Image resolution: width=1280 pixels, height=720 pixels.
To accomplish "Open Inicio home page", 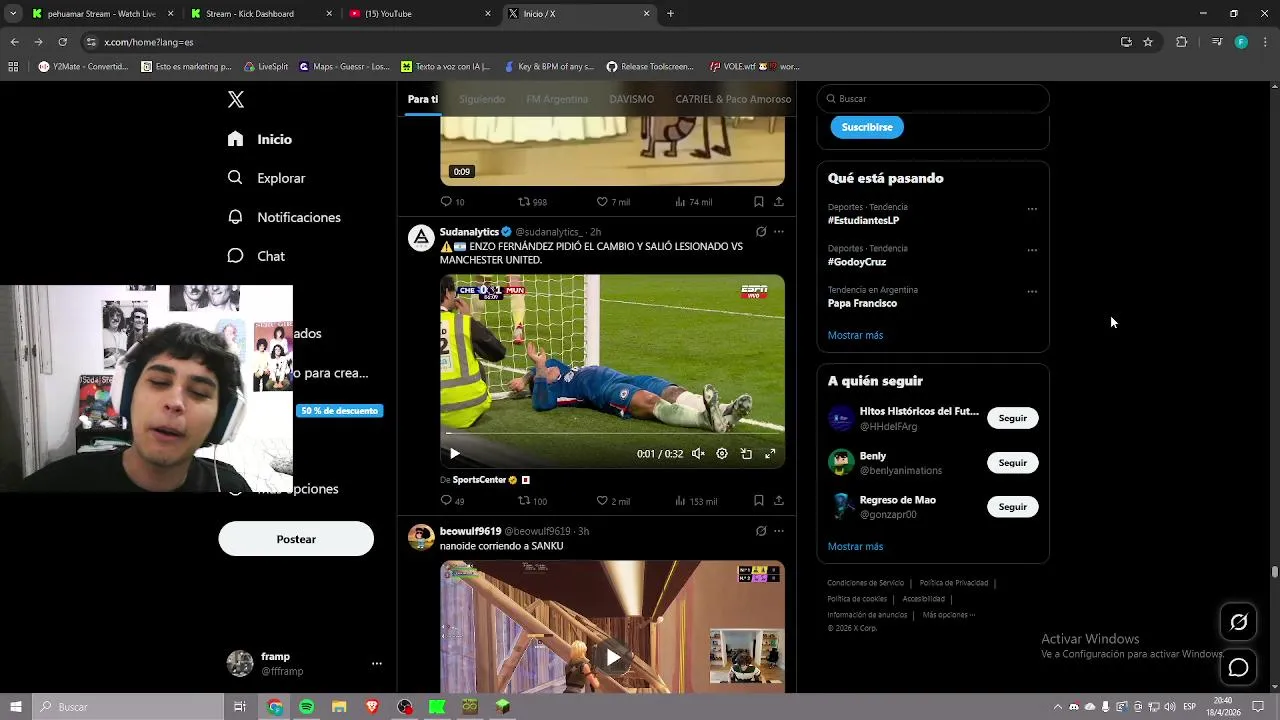I will tap(260, 139).
